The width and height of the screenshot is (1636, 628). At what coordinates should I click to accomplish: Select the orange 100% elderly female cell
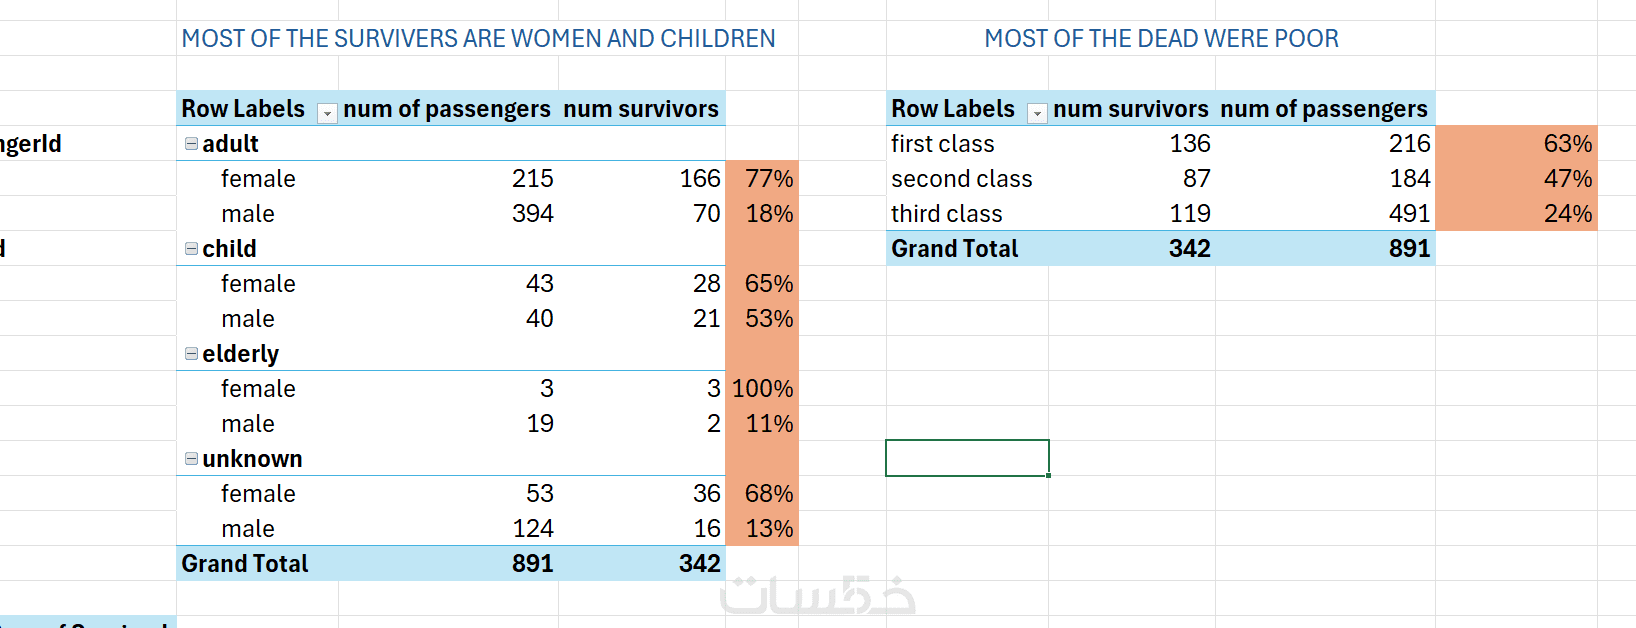click(x=762, y=389)
